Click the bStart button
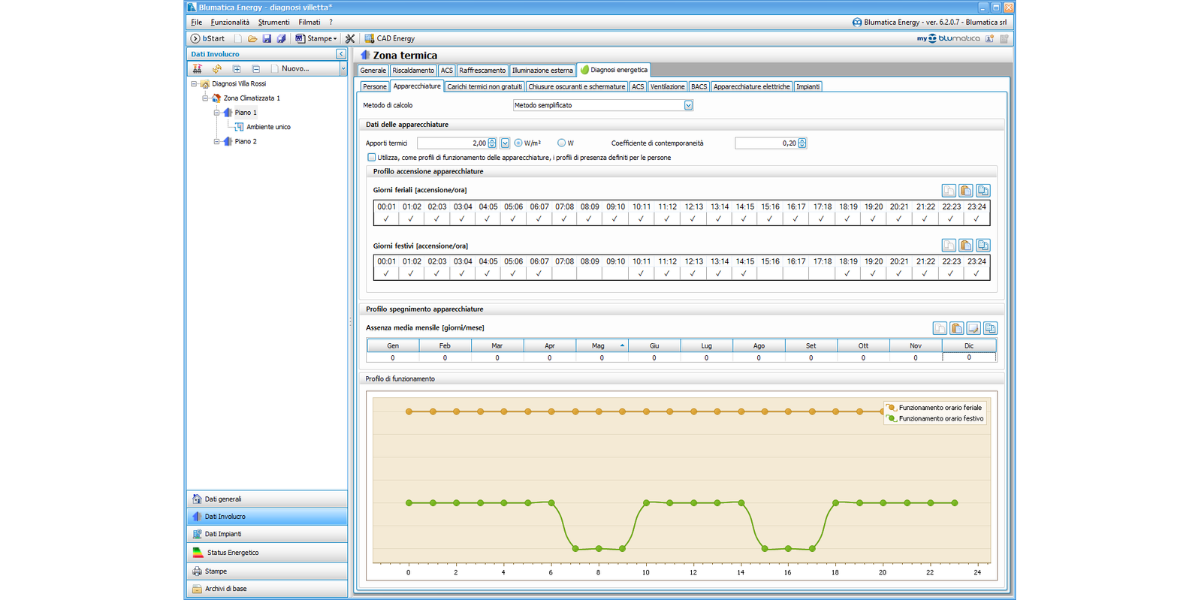The width and height of the screenshot is (1200, 600). click(x=207, y=38)
